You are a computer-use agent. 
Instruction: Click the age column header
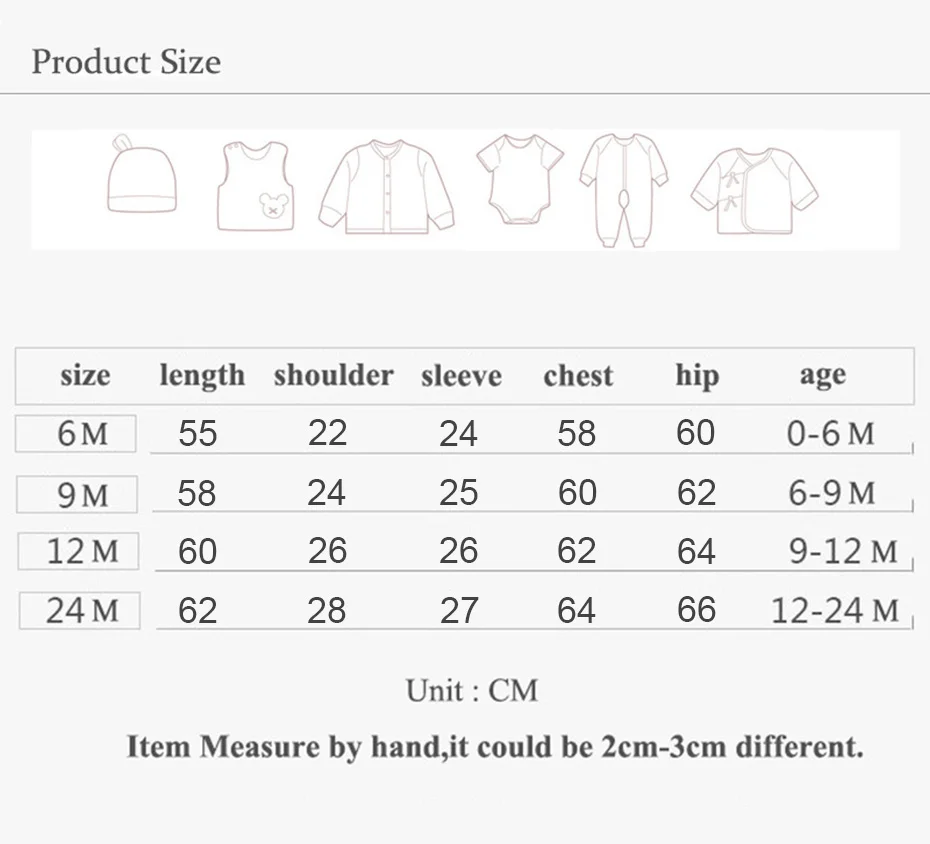(x=823, y=376)
